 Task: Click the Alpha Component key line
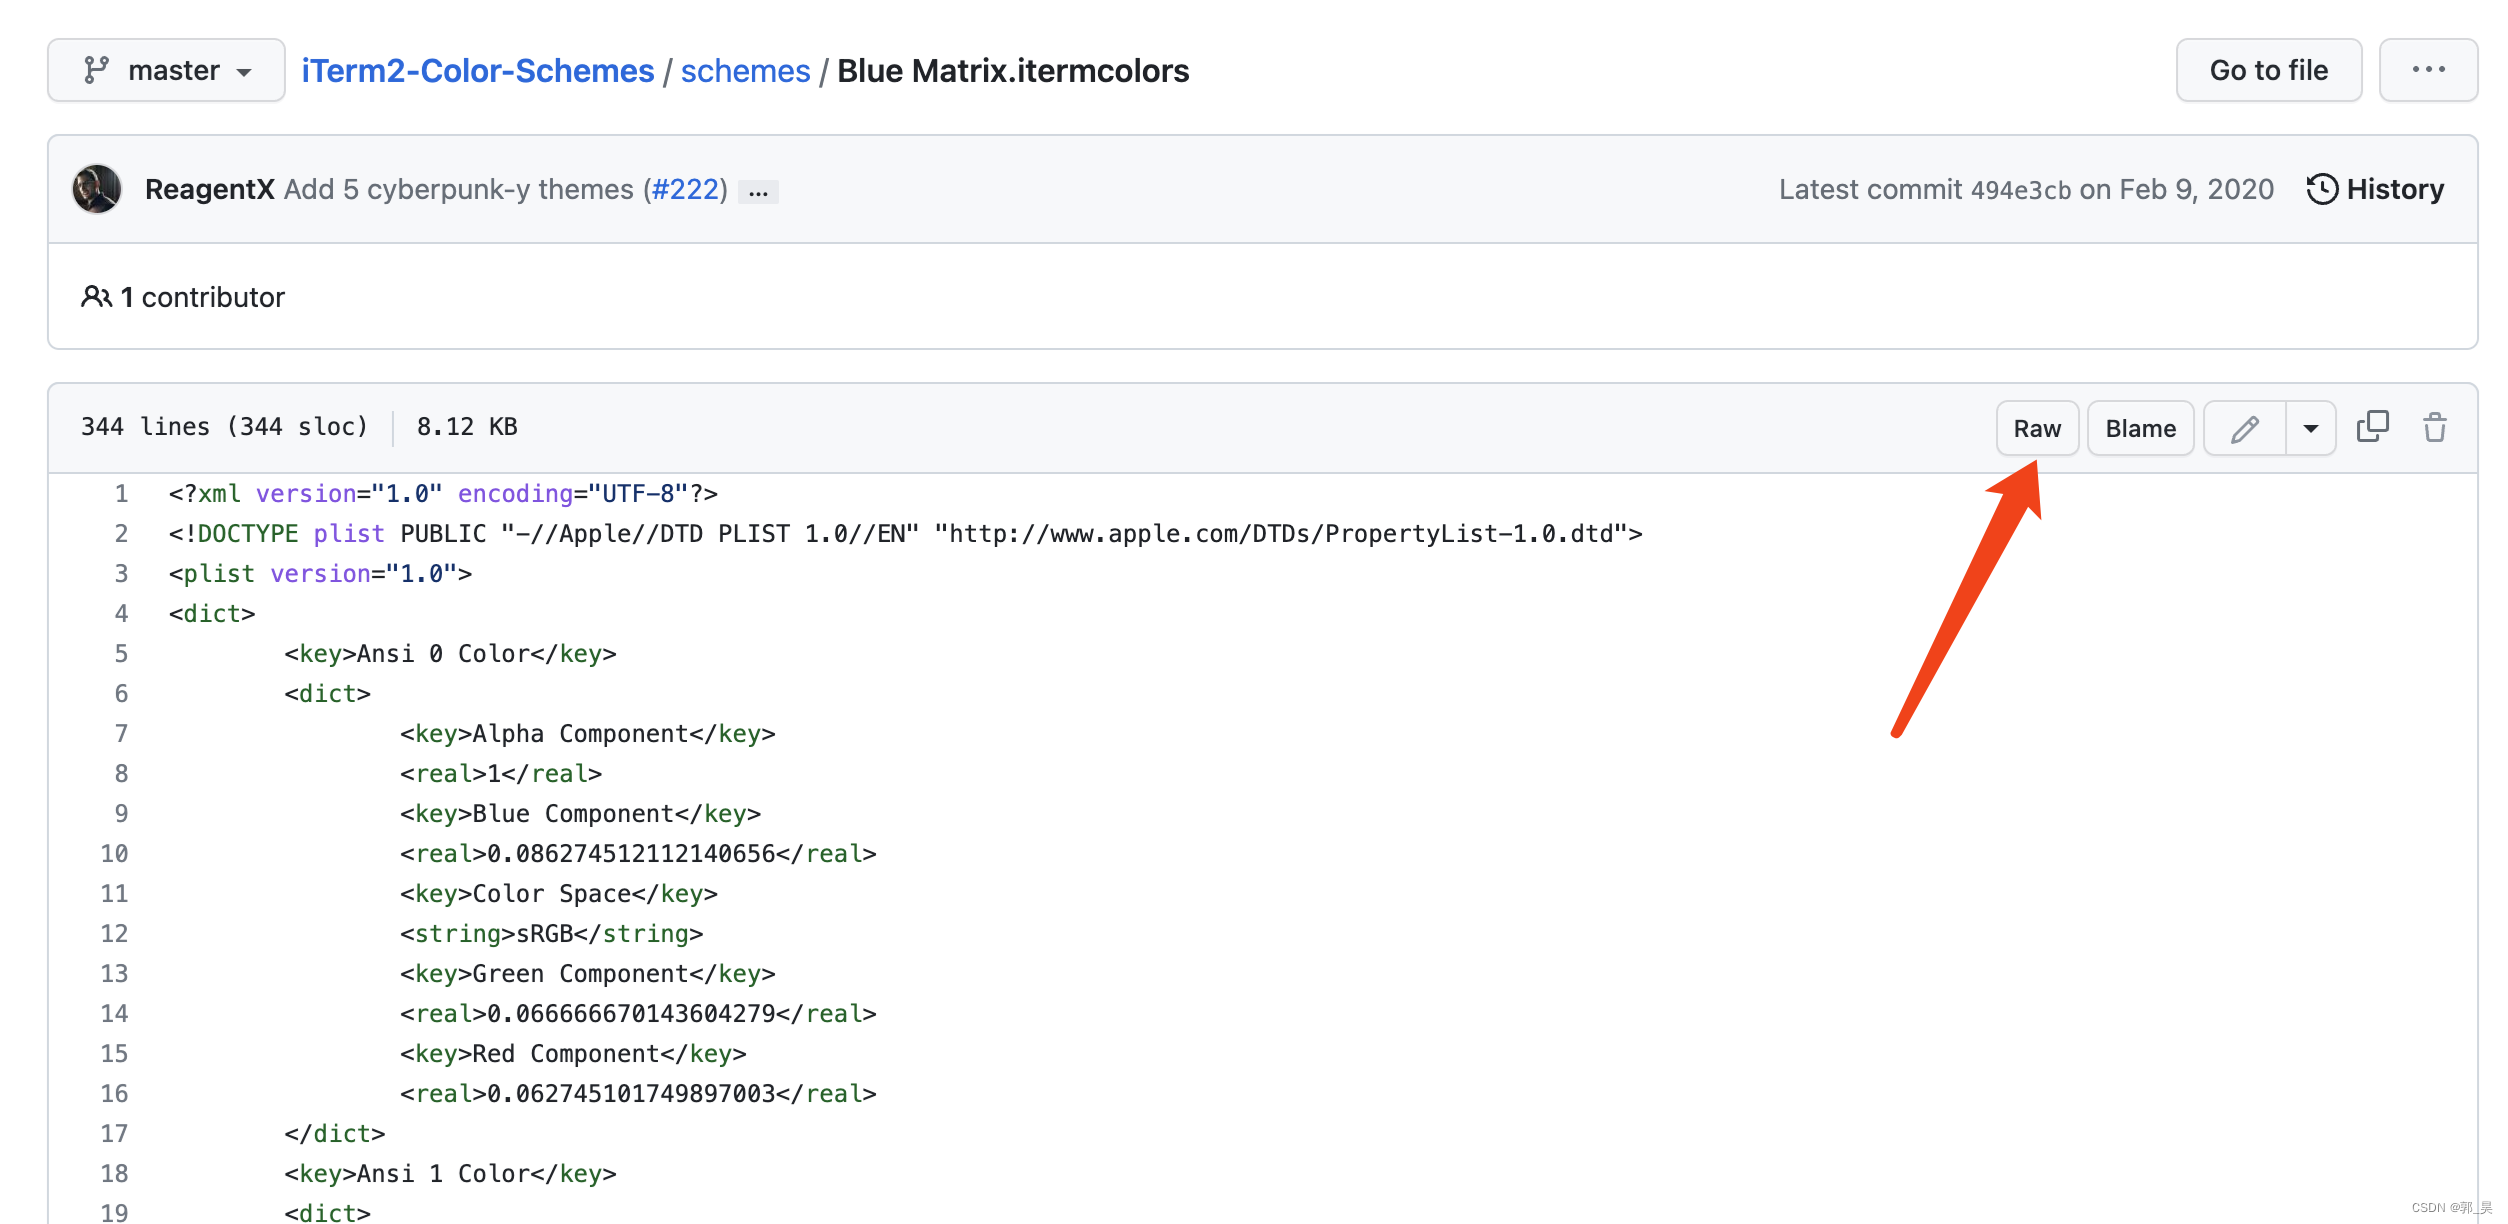(588, 733)
